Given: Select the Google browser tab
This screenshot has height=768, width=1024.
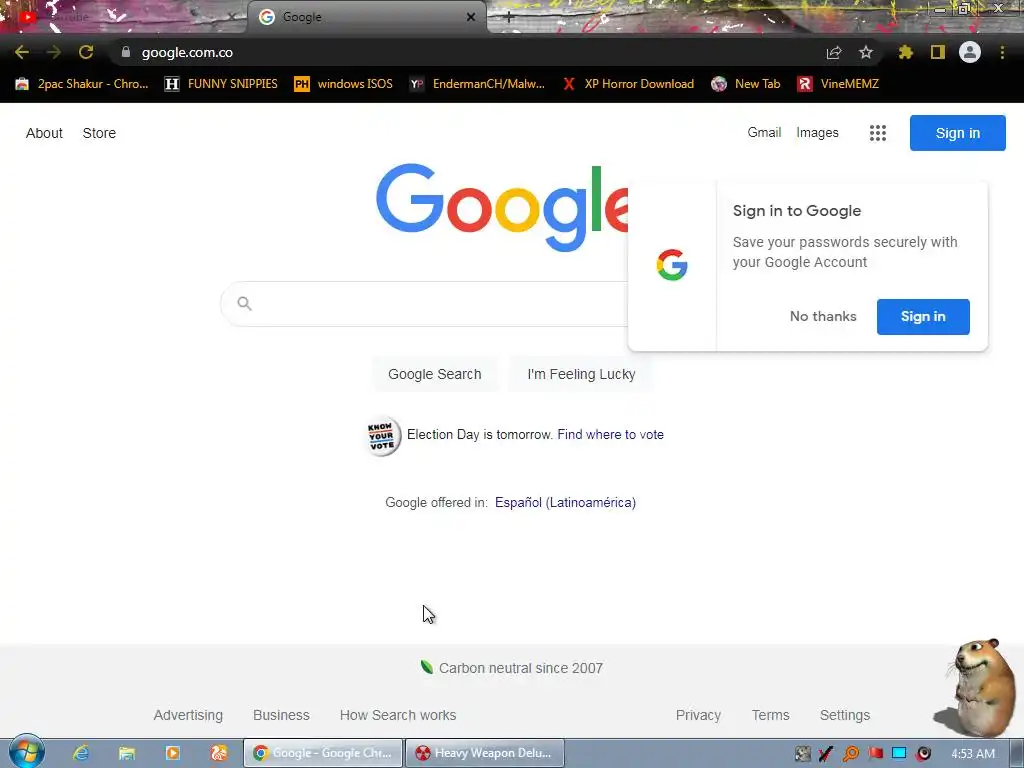Looking at the screenshot, I should (x=366, y=17).
